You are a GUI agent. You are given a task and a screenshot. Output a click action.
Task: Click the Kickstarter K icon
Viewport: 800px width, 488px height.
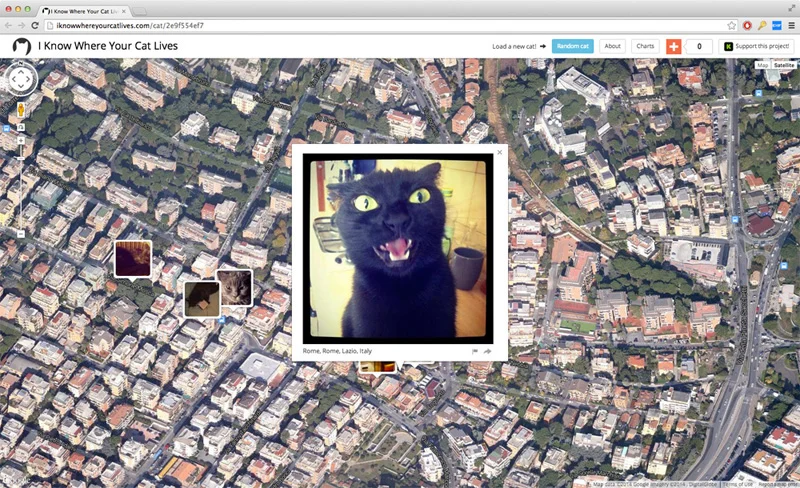pyautogui.click(x=729, y=46)
